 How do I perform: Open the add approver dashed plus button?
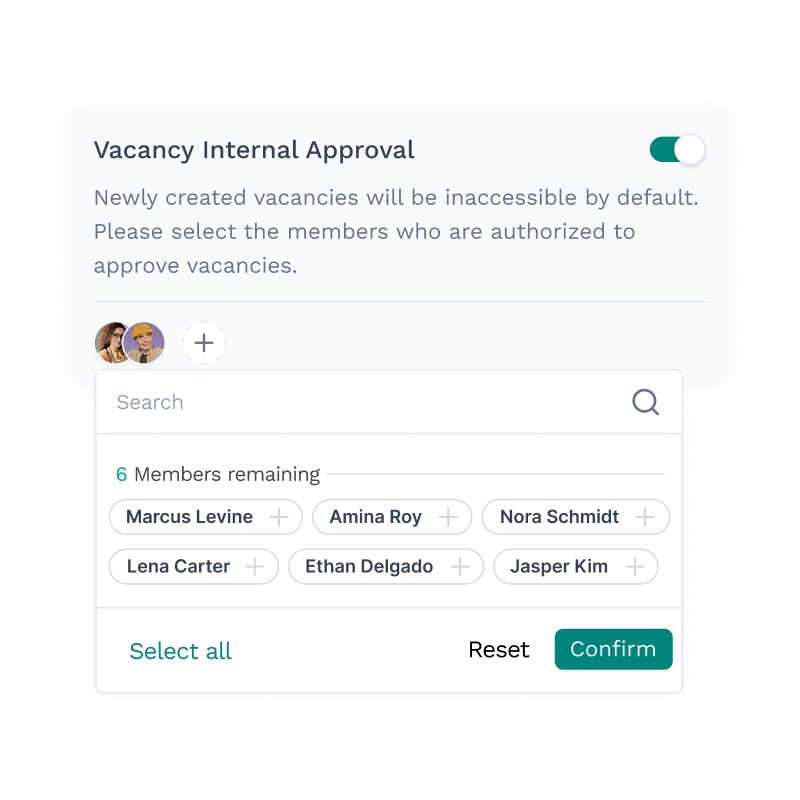[204, 343]
